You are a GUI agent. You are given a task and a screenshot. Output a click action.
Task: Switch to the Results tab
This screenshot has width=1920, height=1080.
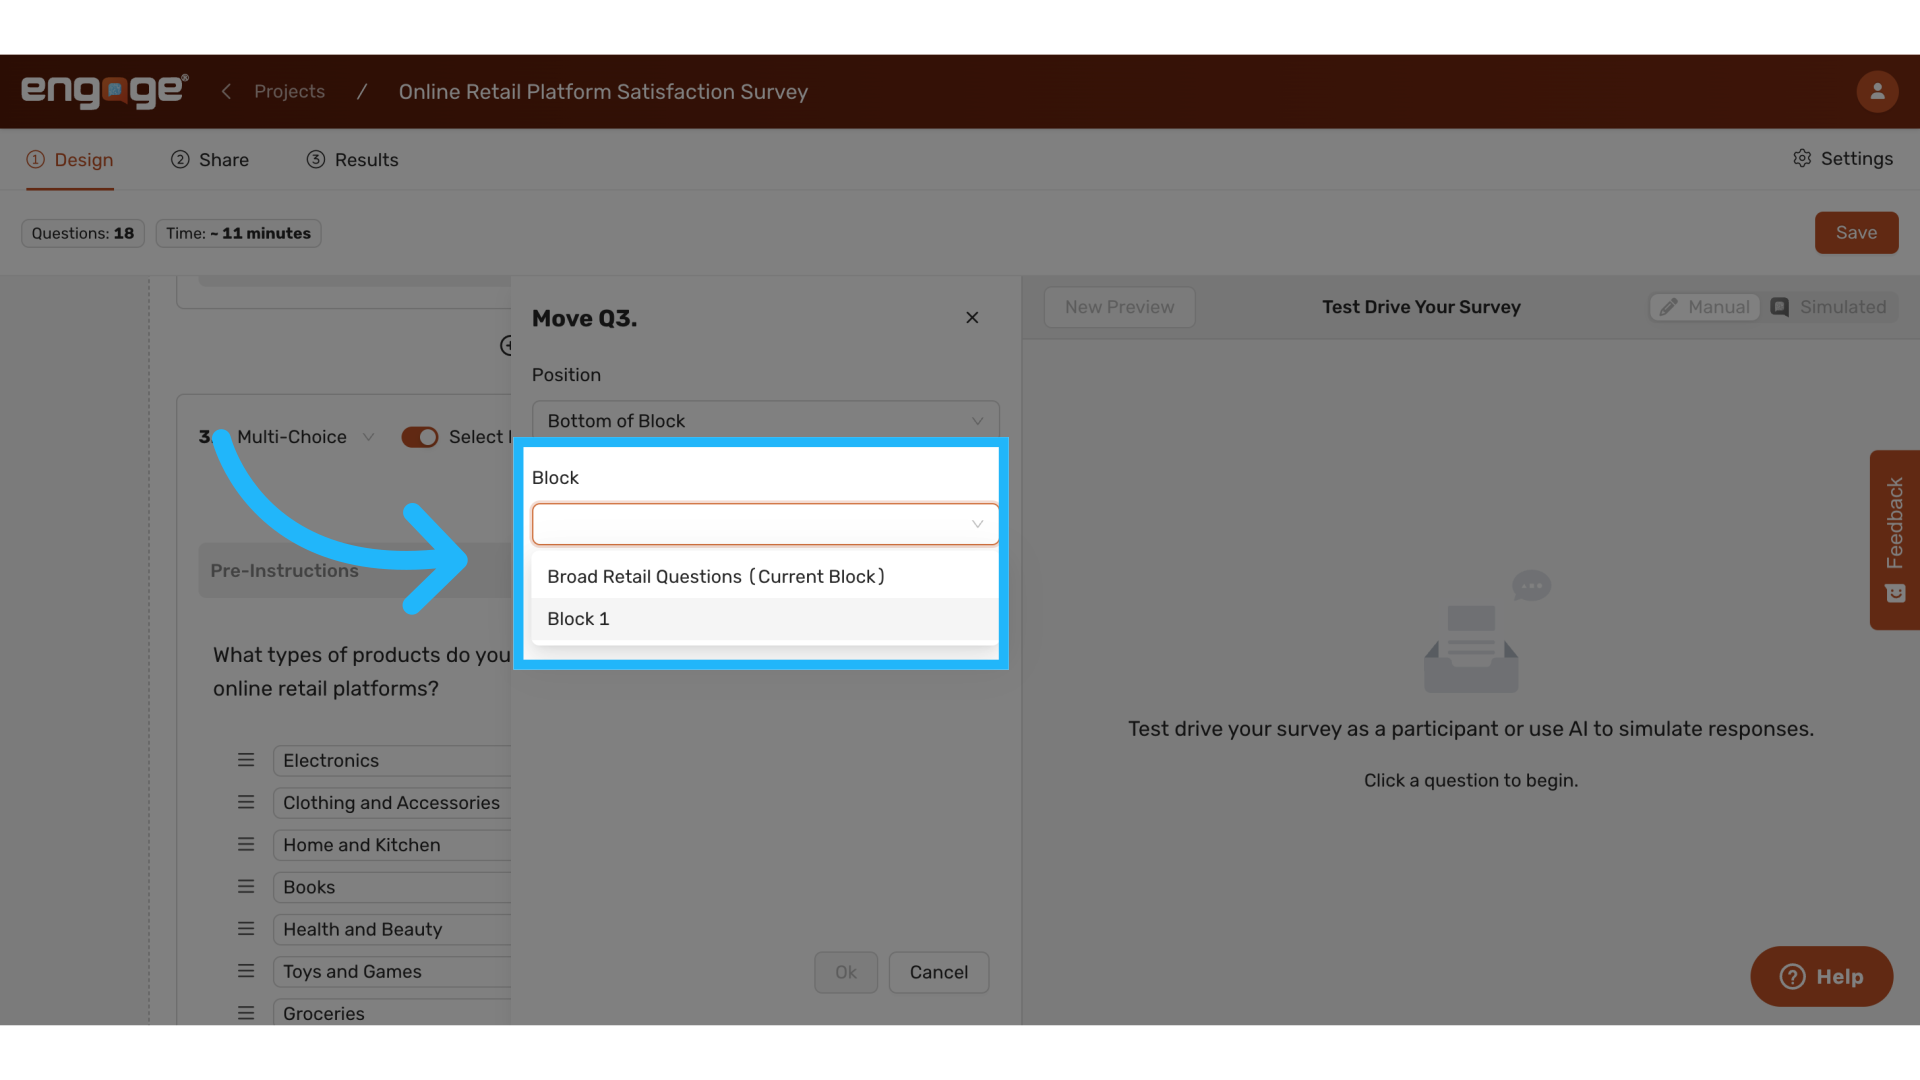pos(352,160)
